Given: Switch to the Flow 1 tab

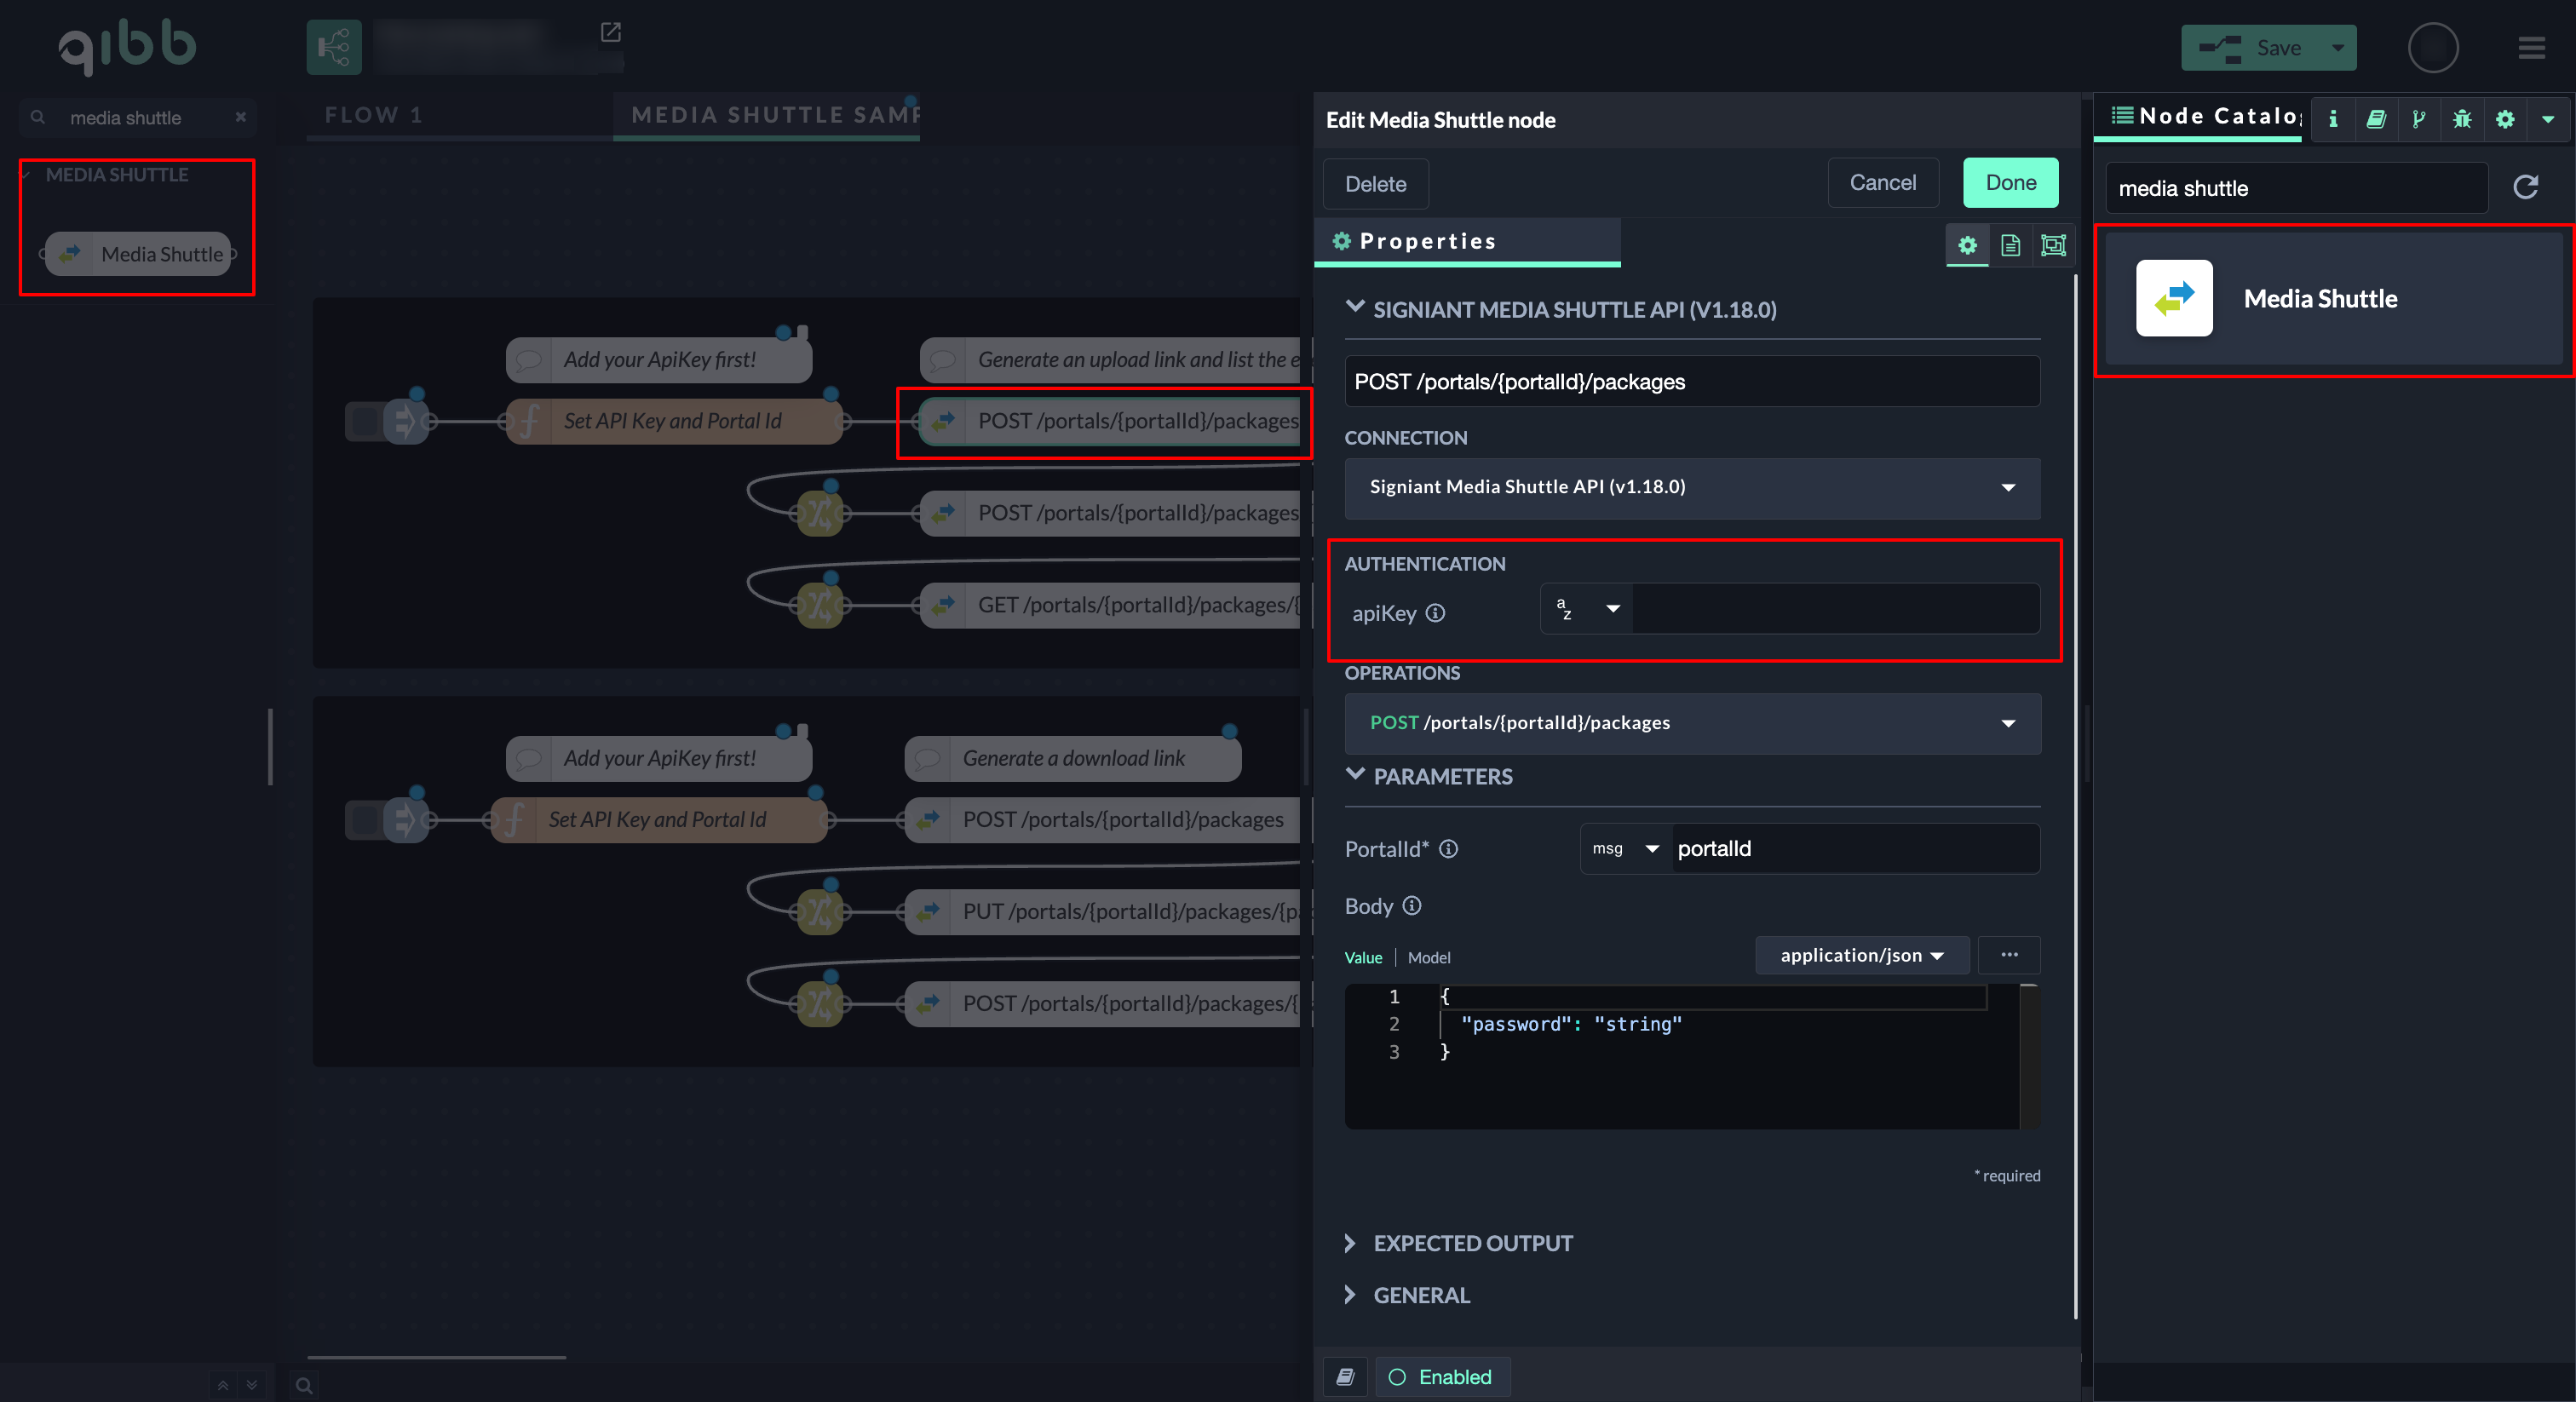Looking at the screenshot, I should pyautogui.click(x=373, y=115).
